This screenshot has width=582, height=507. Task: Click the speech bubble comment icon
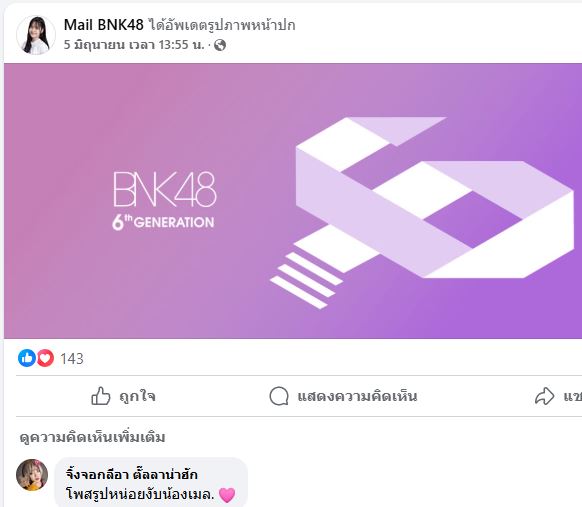tap(279, 396)
